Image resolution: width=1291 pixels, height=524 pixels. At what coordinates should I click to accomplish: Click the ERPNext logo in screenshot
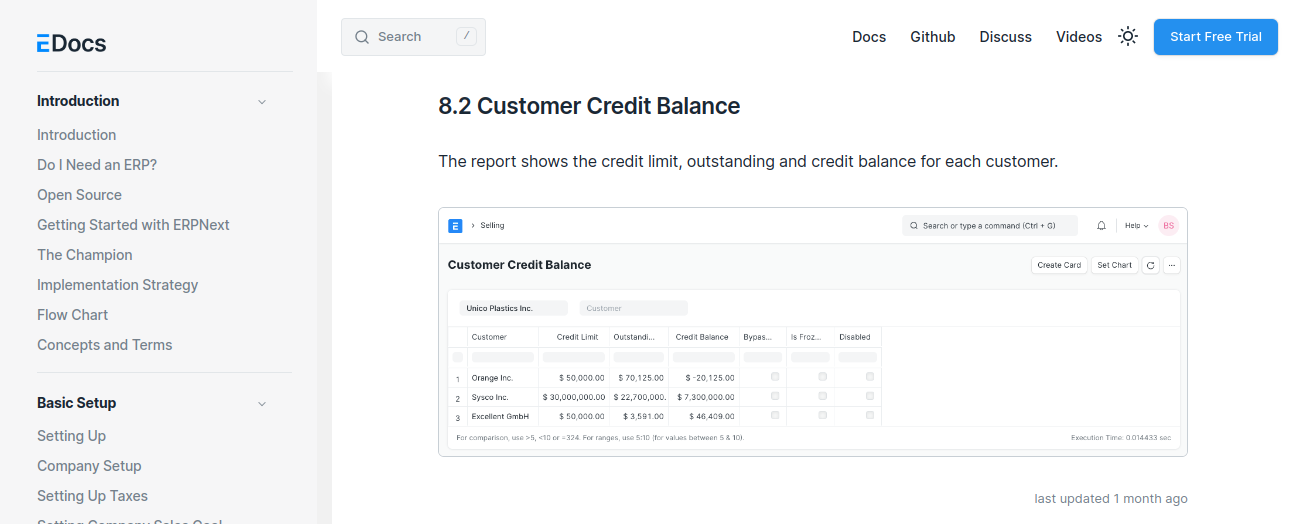click(x=455, y=226)
